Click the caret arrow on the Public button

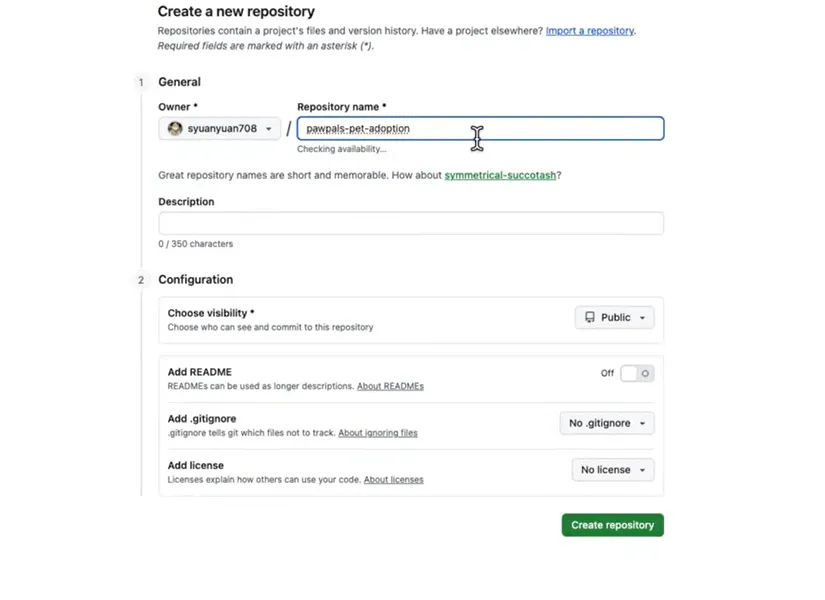pyautogui.click(x=642, y=318)
